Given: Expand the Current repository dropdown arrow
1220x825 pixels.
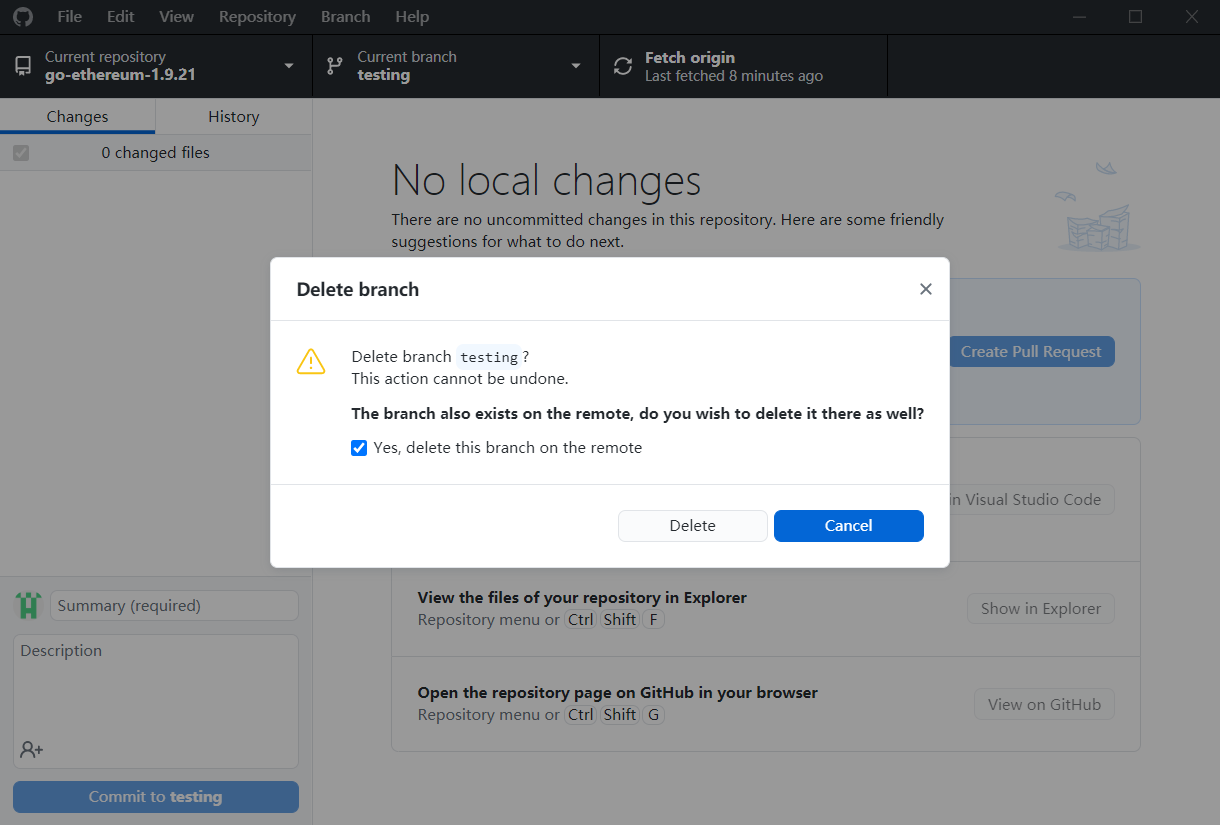Looking at the screenshot, I should tap(289, 66).
